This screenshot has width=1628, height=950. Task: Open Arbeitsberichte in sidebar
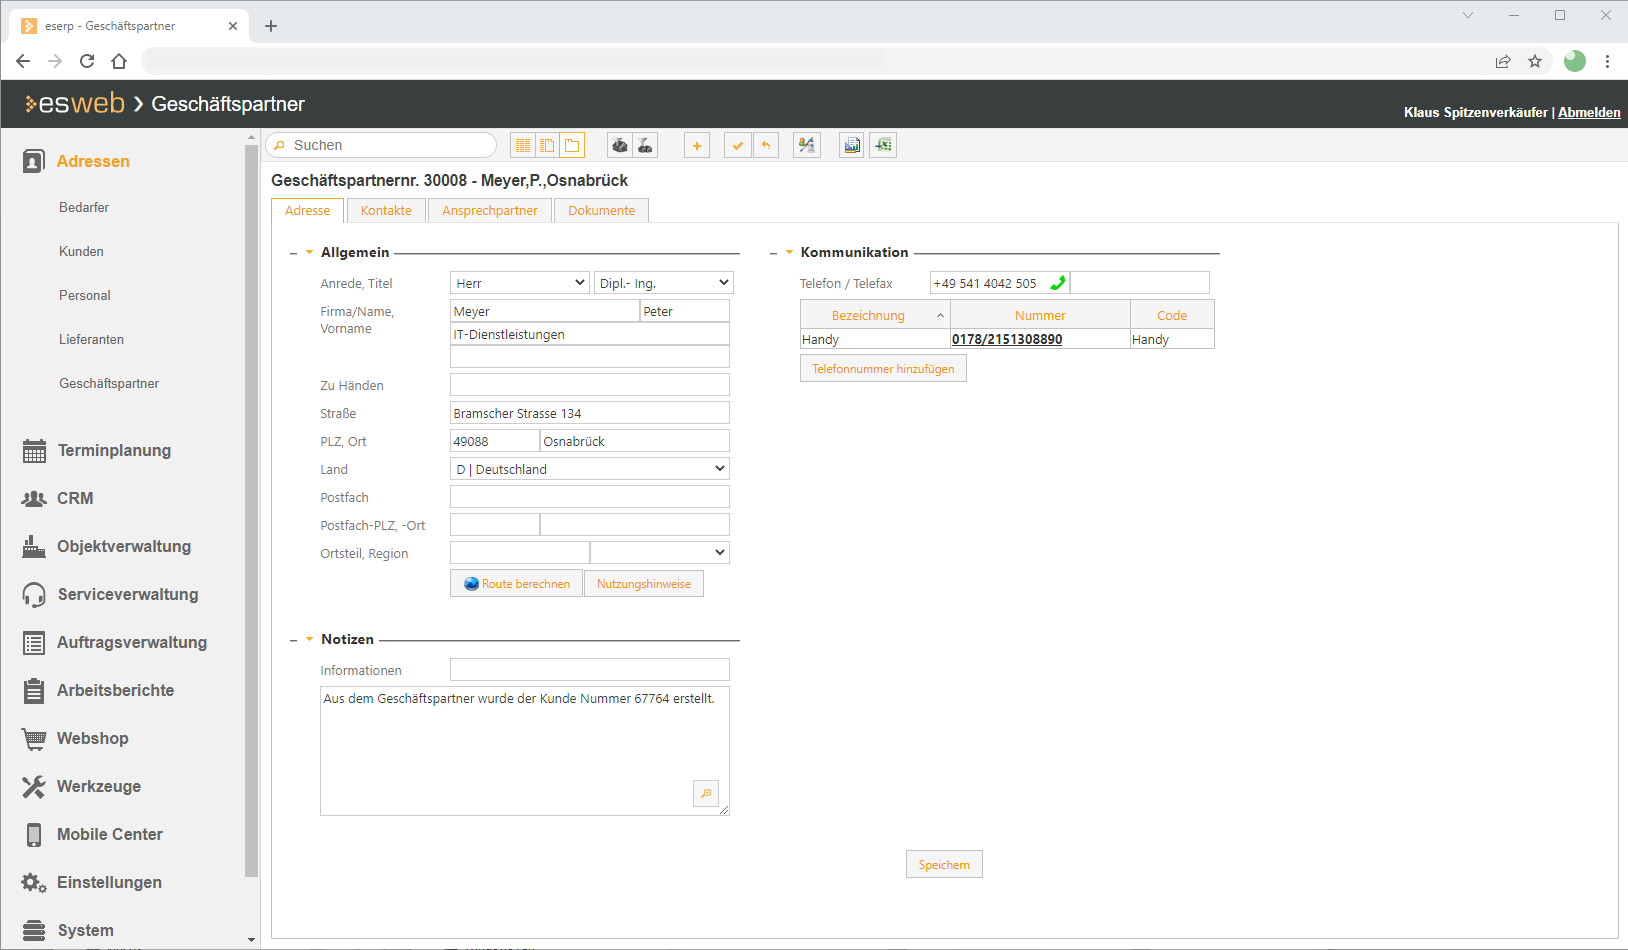click(115, 690)
